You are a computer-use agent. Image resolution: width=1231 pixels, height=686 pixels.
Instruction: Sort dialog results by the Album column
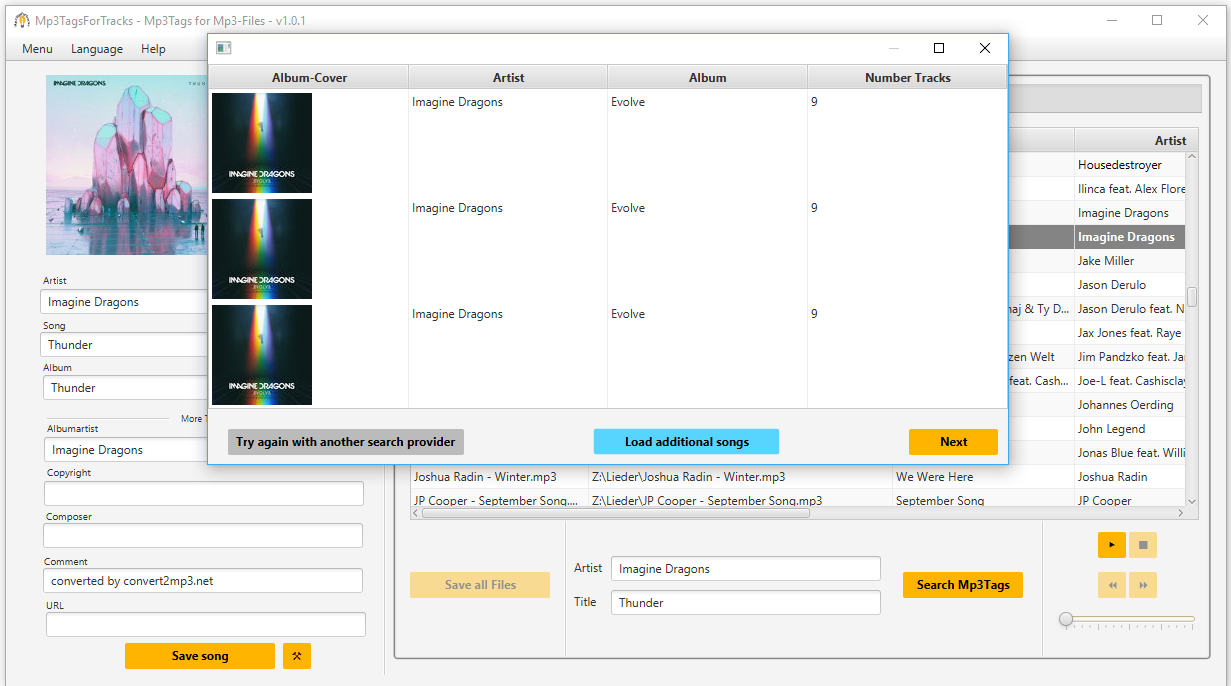click(x=707, y=77)
